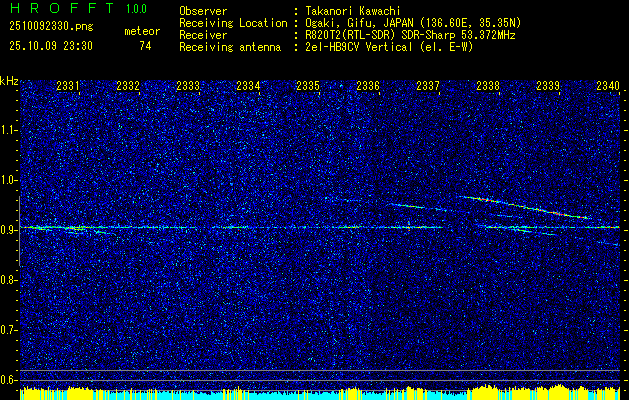This screenshot has height=400, width=629.
Task: Click the 2334 time marker
Action: [x=248, y=85]
